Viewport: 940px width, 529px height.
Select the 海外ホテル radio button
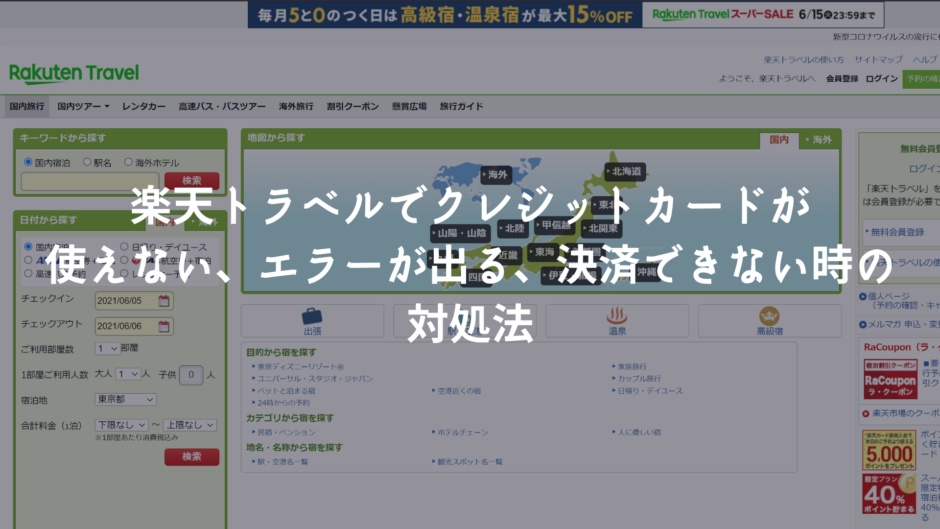tap(128, 162)
